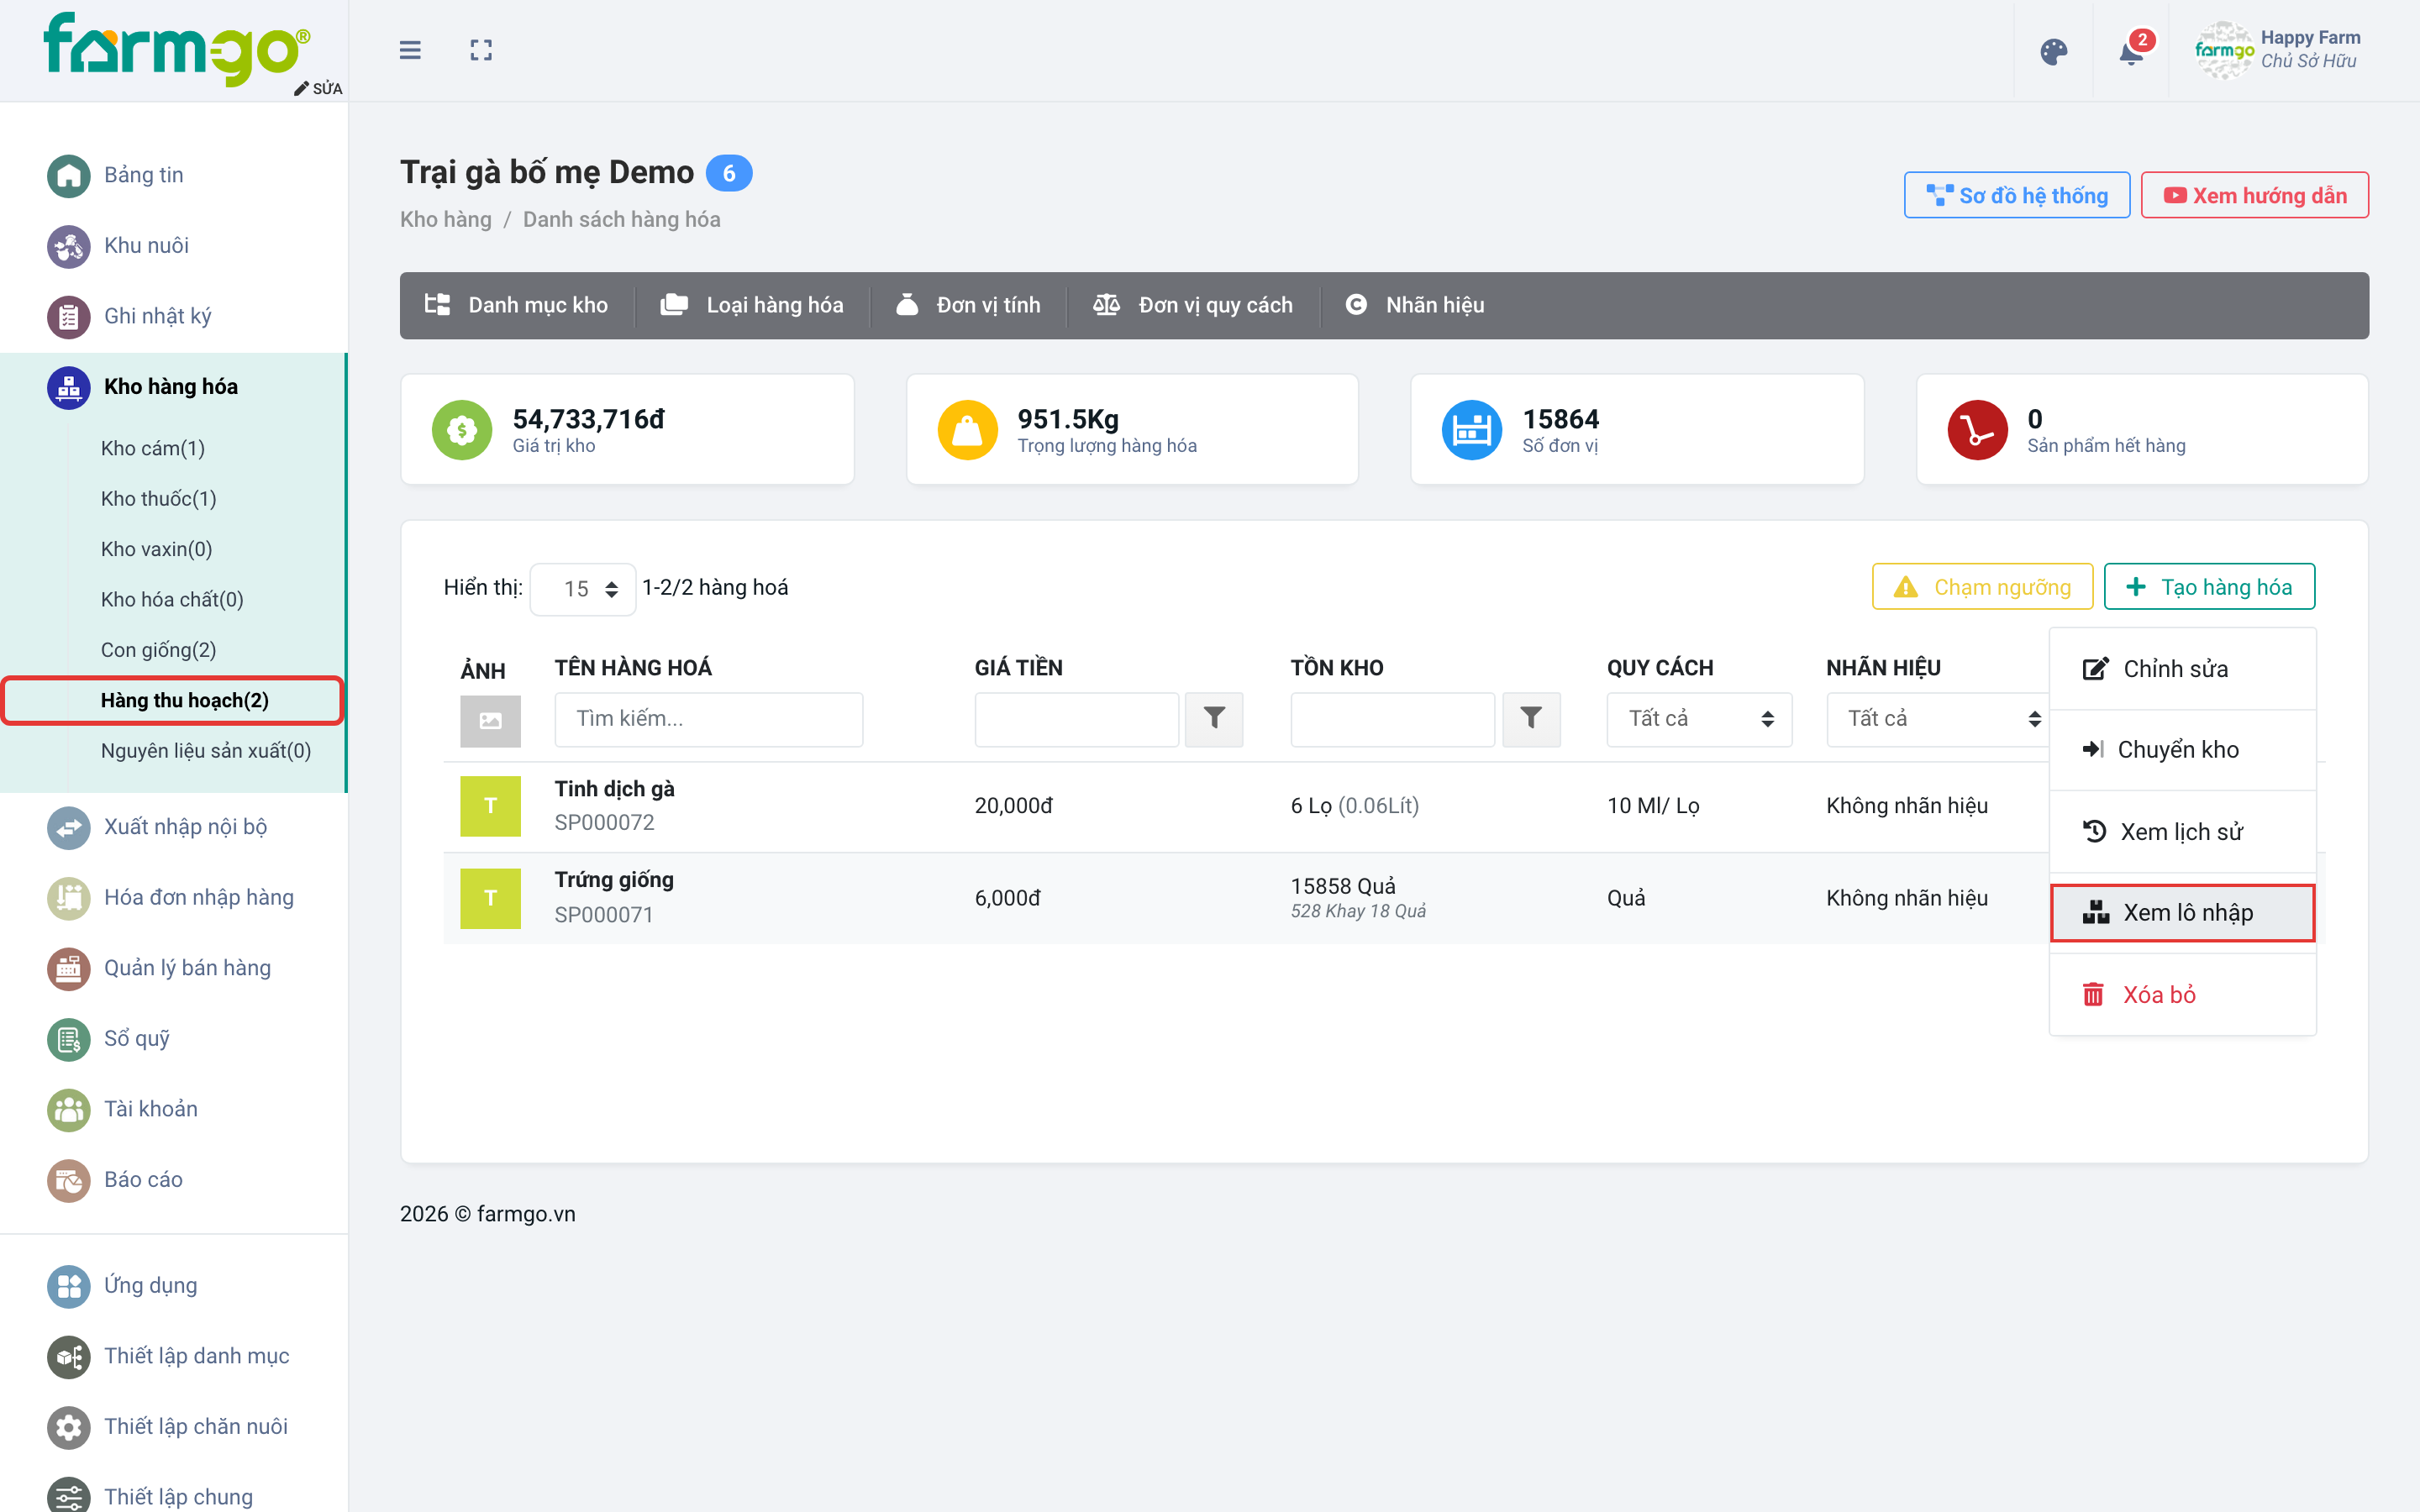Click the Báo cáo chart icon
The height and width of the screenshot is (1512, 2420).
click(68, 1180)
